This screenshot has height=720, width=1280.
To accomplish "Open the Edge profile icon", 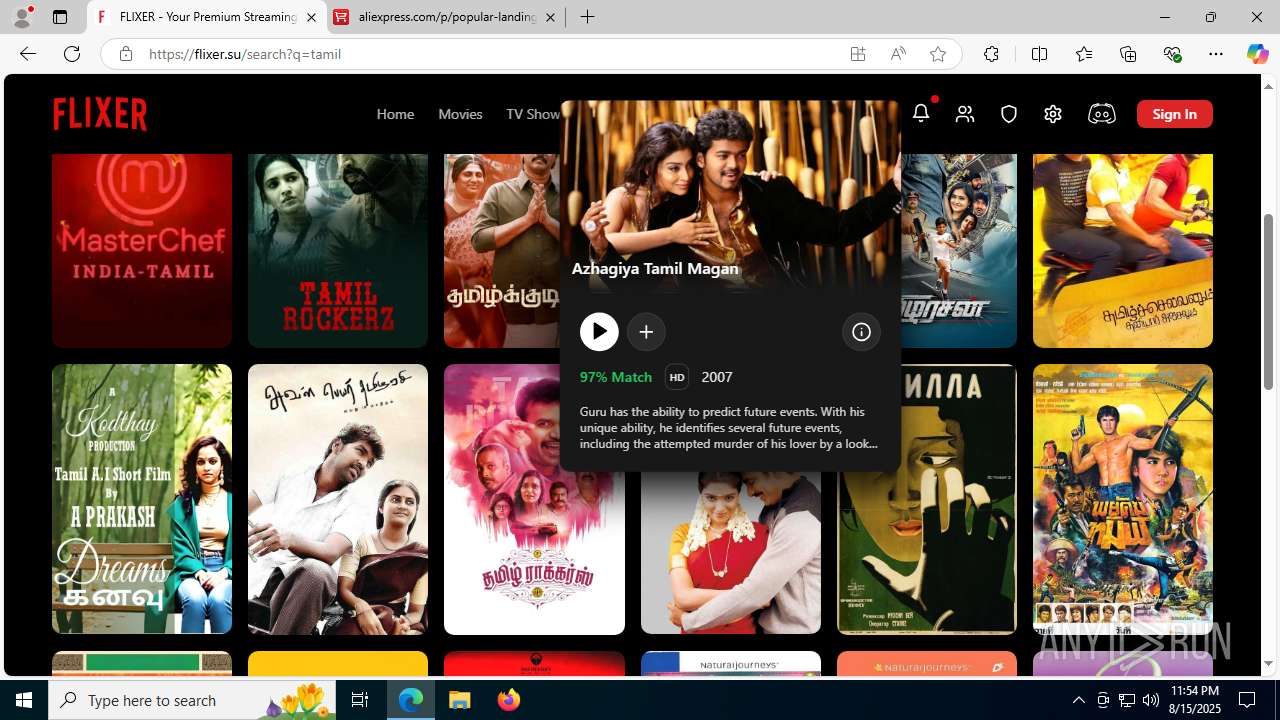I will [22, 17].
